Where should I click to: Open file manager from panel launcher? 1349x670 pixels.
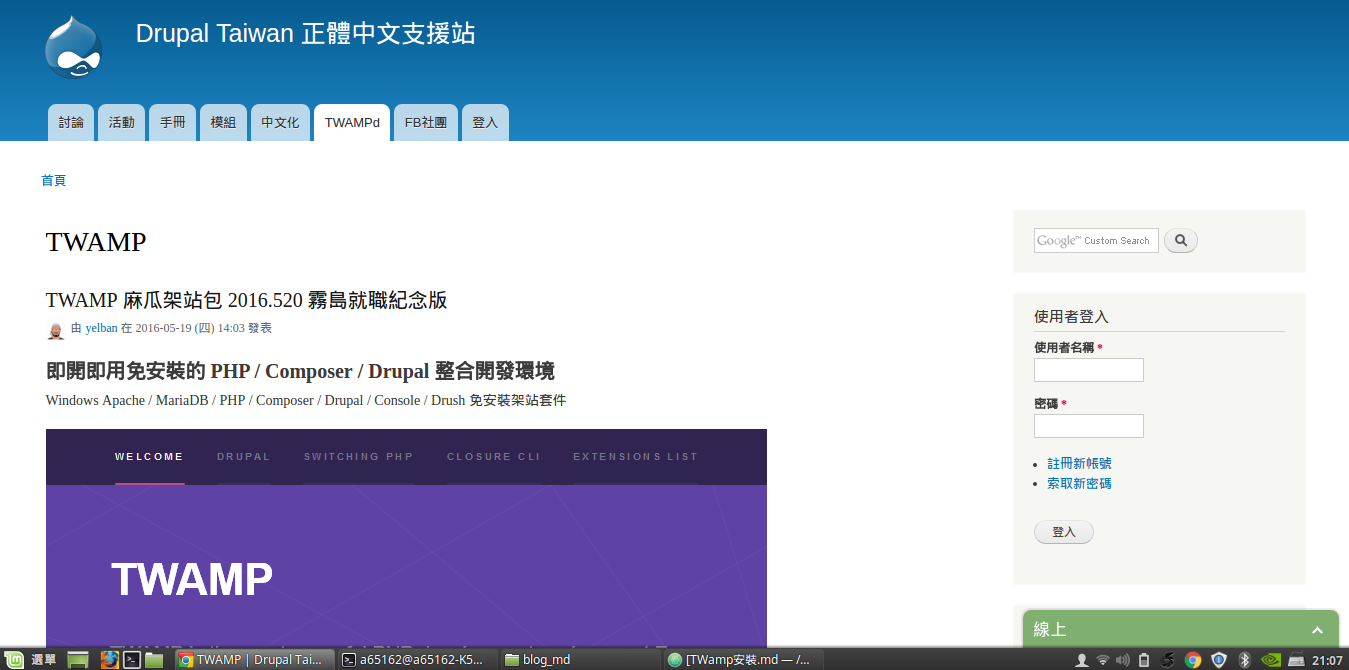pos(154,659)
